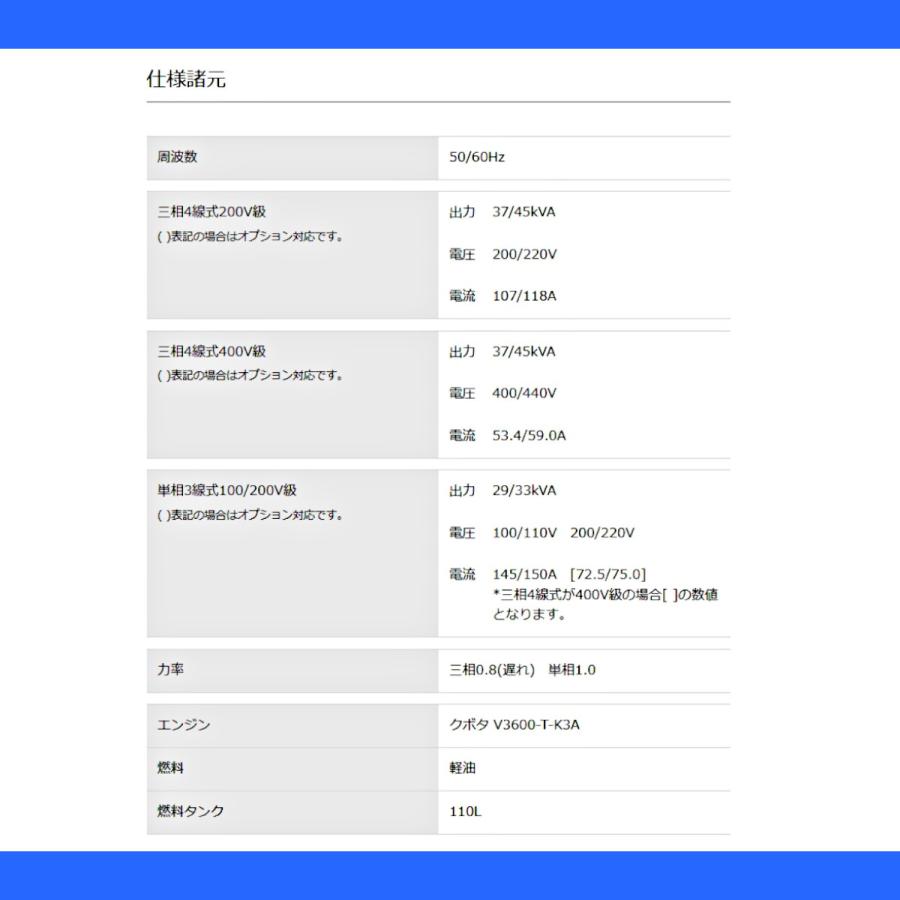Click the 53.4/59.0A current value
900x900 pixels.
click(528, 435)
